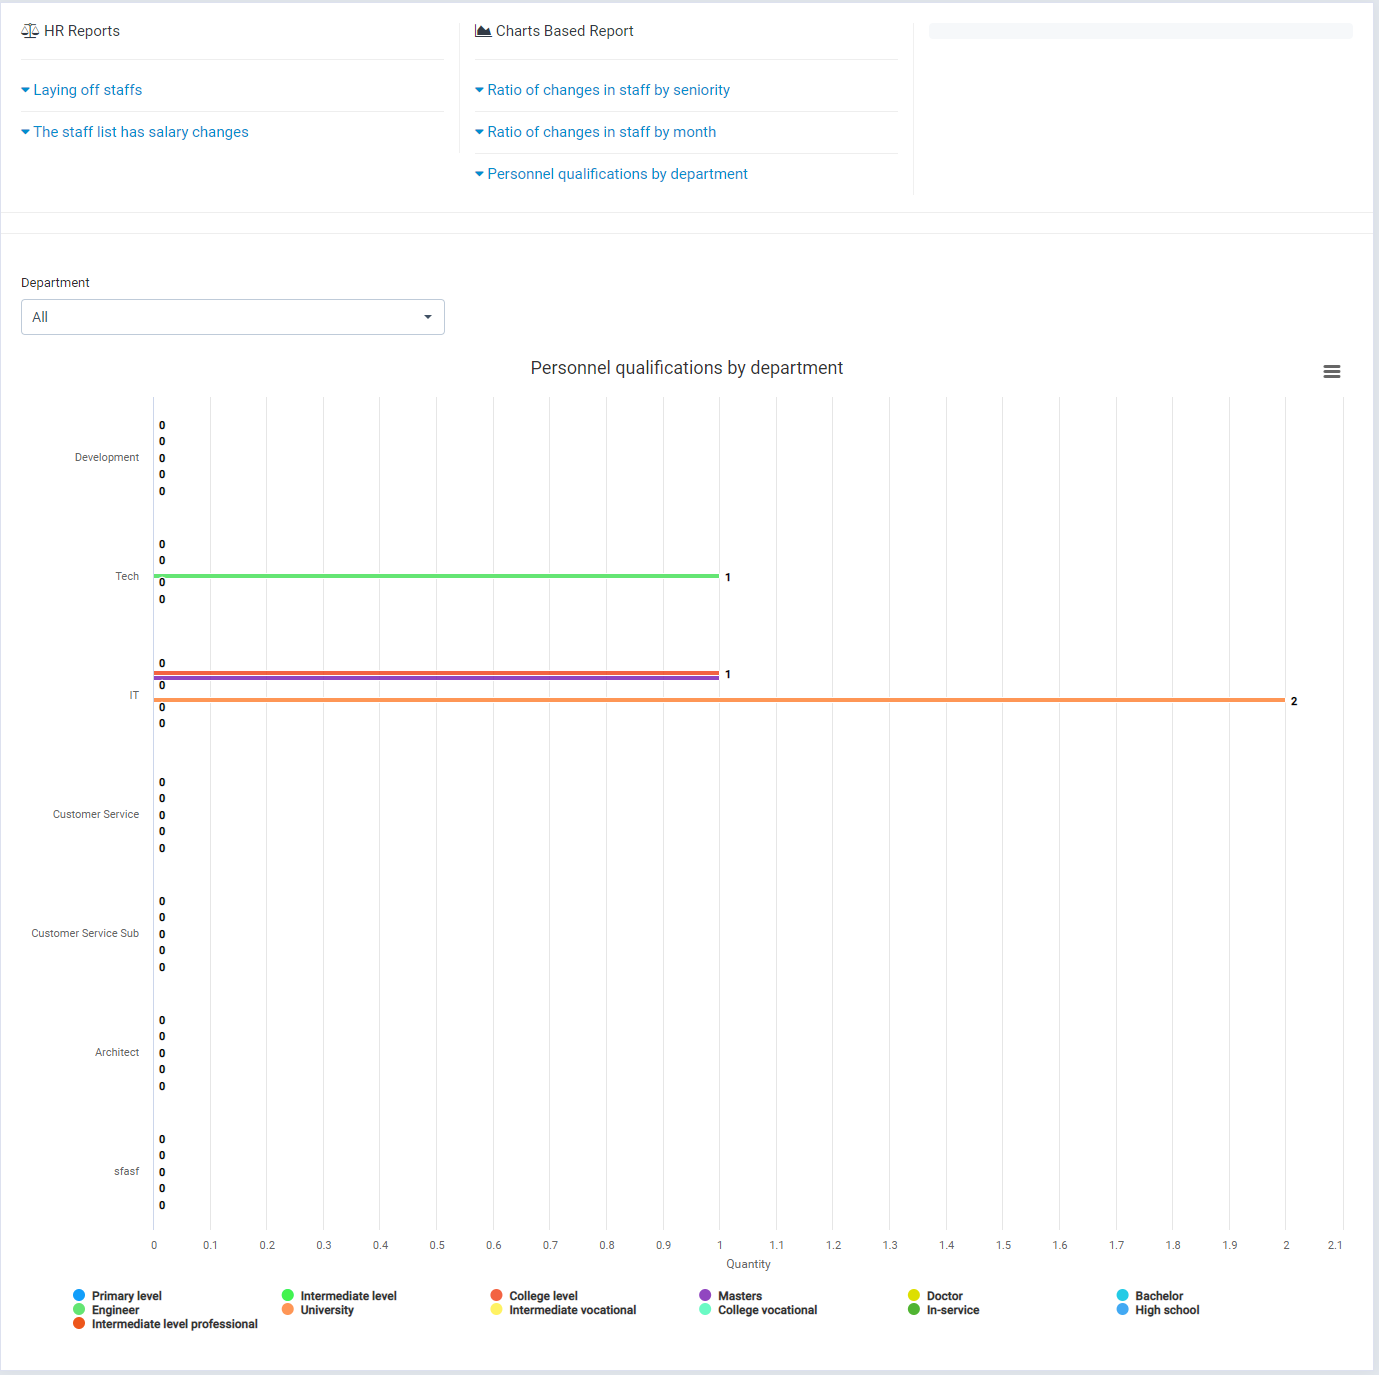This screenshot has height=1375, width=1379.
Task: Toggle University legend series
Action: (318, 1310)
